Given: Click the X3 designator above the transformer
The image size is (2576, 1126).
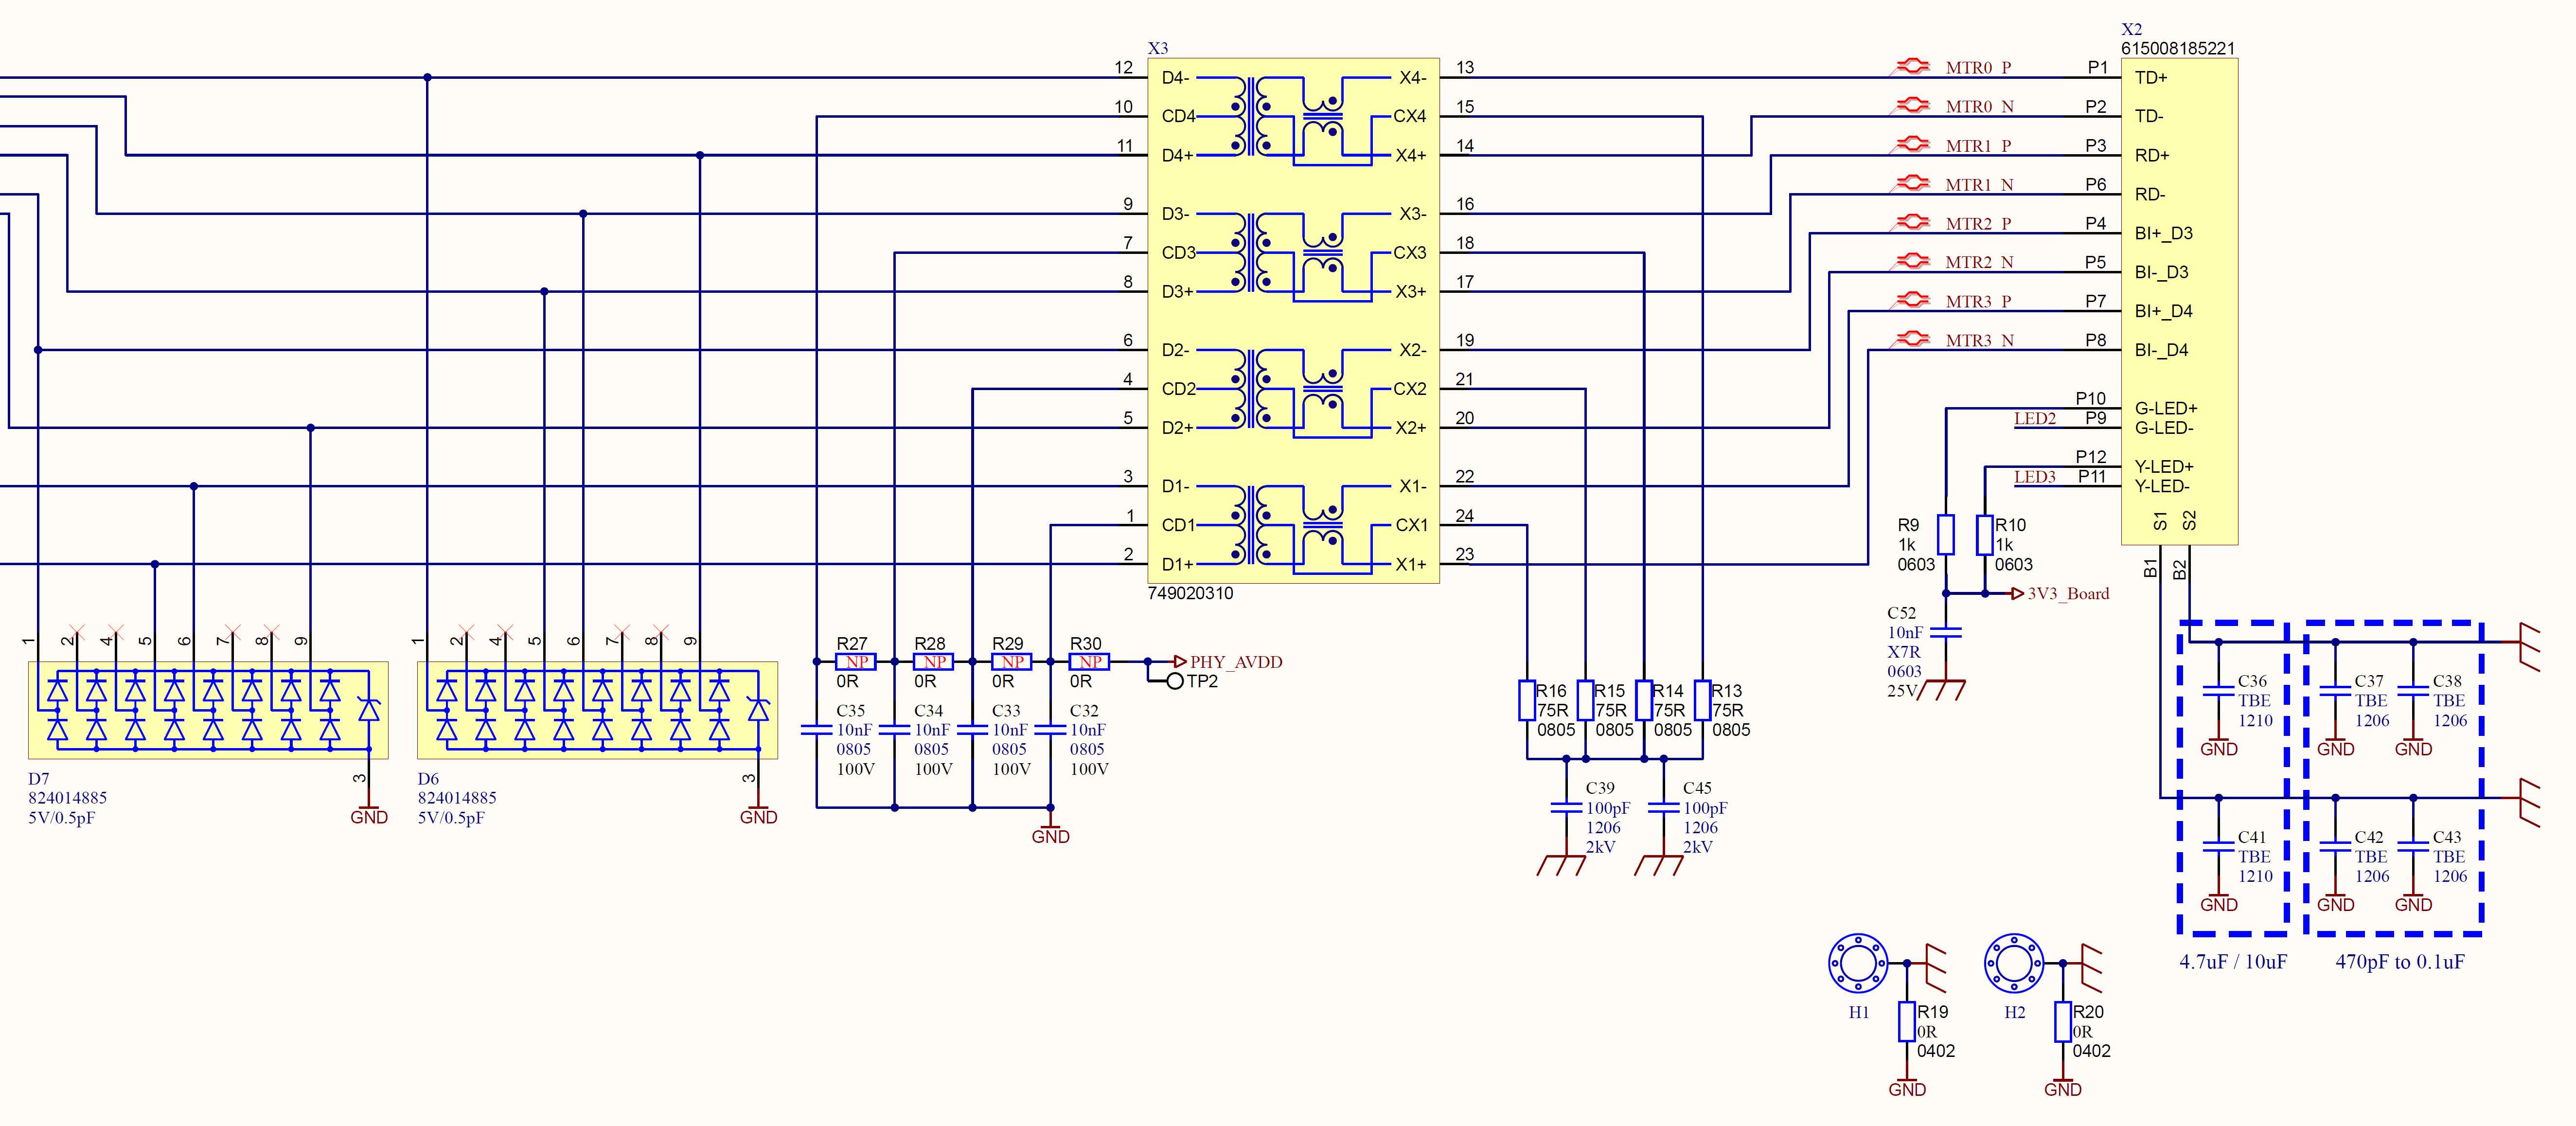Looking at the screenshot, I should [x=1157, y=48].
